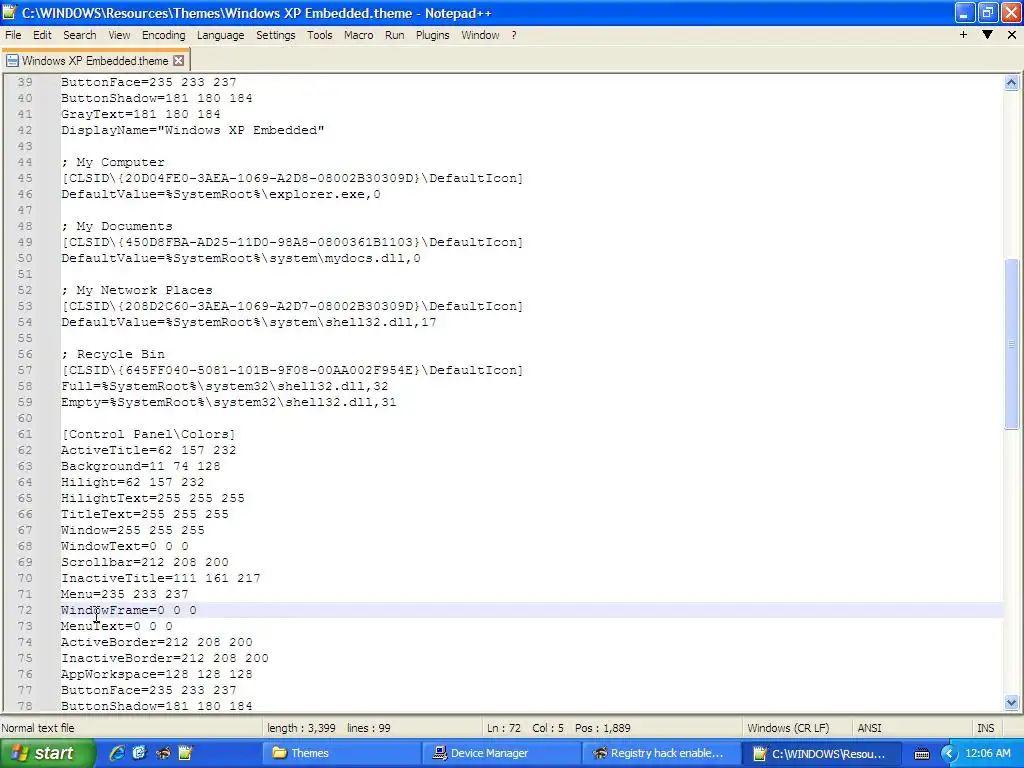
Task: Click the AppWorkspace=128 128 128 line
Action: (157, 674)
